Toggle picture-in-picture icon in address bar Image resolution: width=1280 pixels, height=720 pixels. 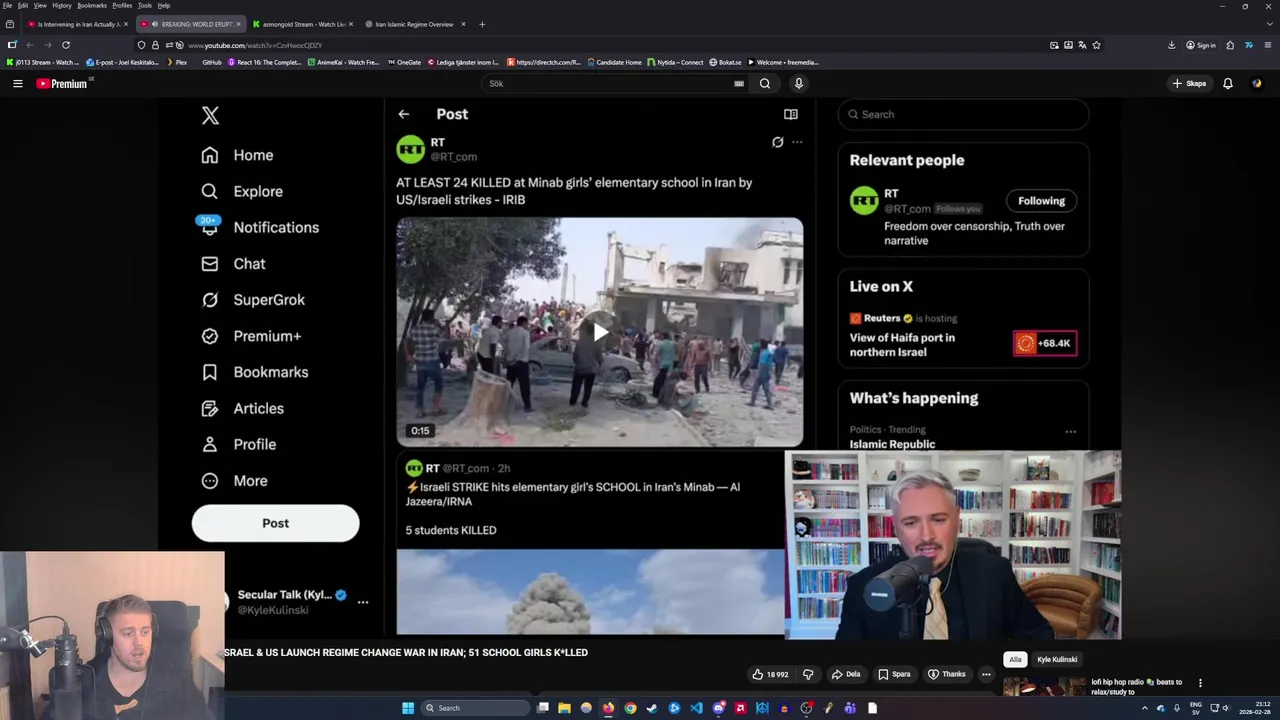[x=1054, y=45]
